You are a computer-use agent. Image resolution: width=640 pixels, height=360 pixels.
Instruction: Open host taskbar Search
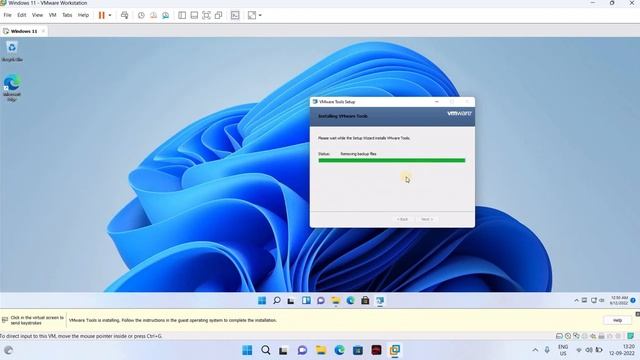(266, 350)
